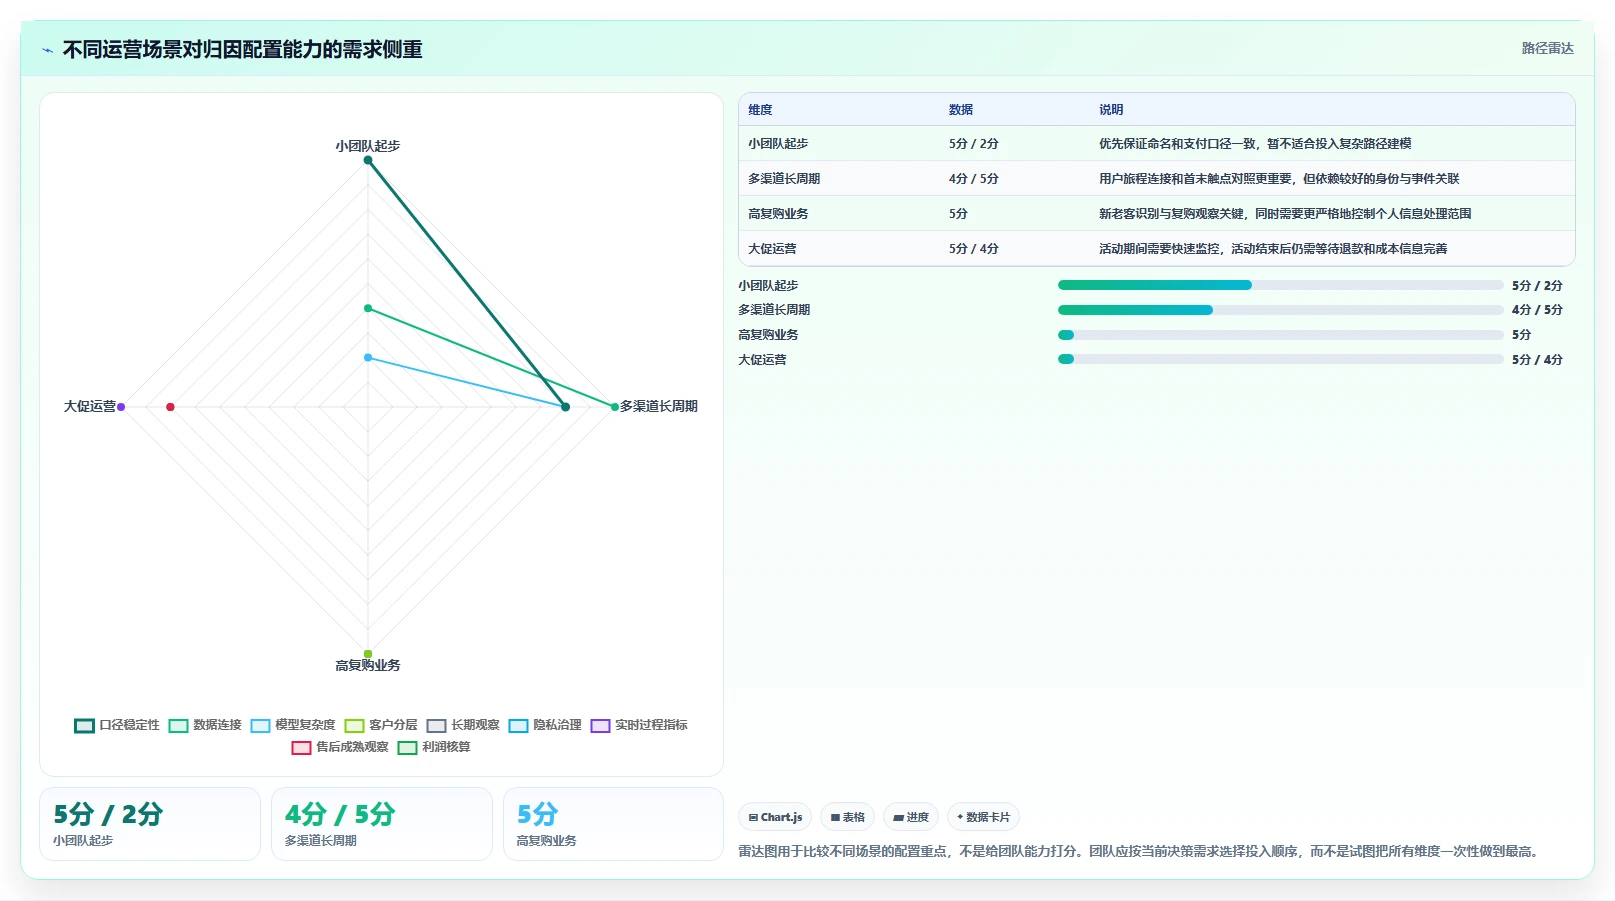Click the 多渠道长周期 table row cell
The image size is (1615, 901).
coord(784,179)
